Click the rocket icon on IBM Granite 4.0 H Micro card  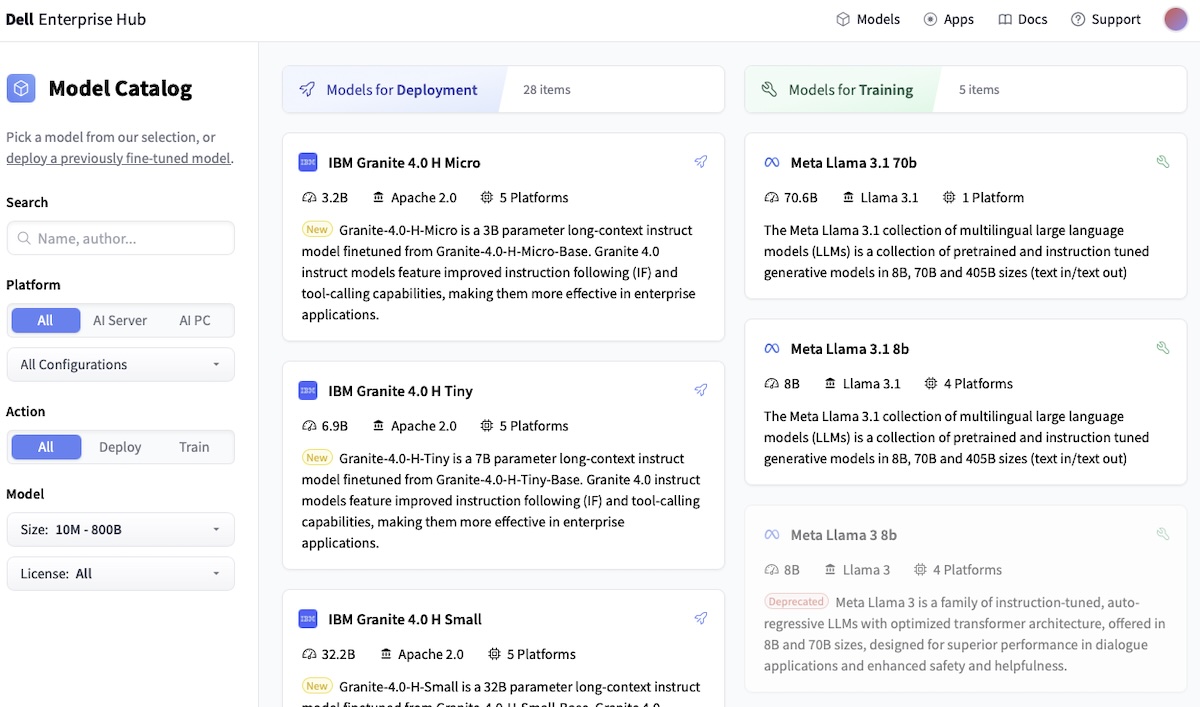coord(701,162)
